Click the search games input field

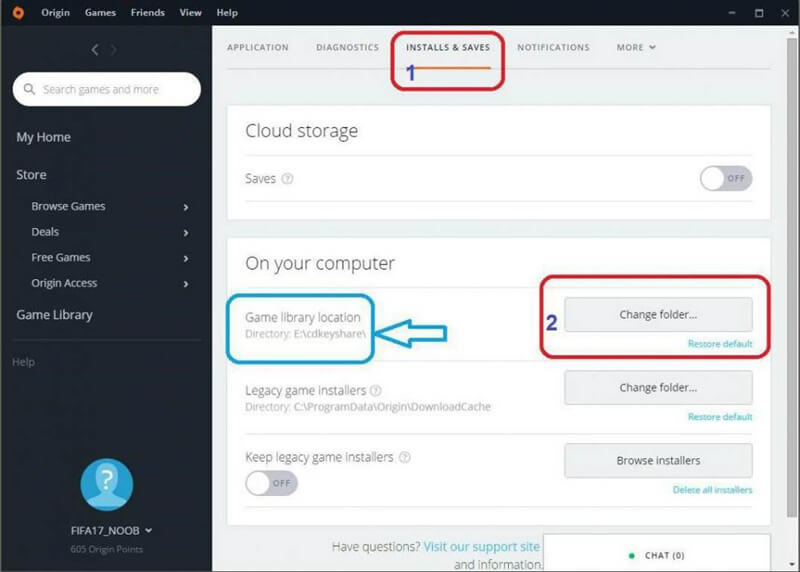[x=107, y=89]
